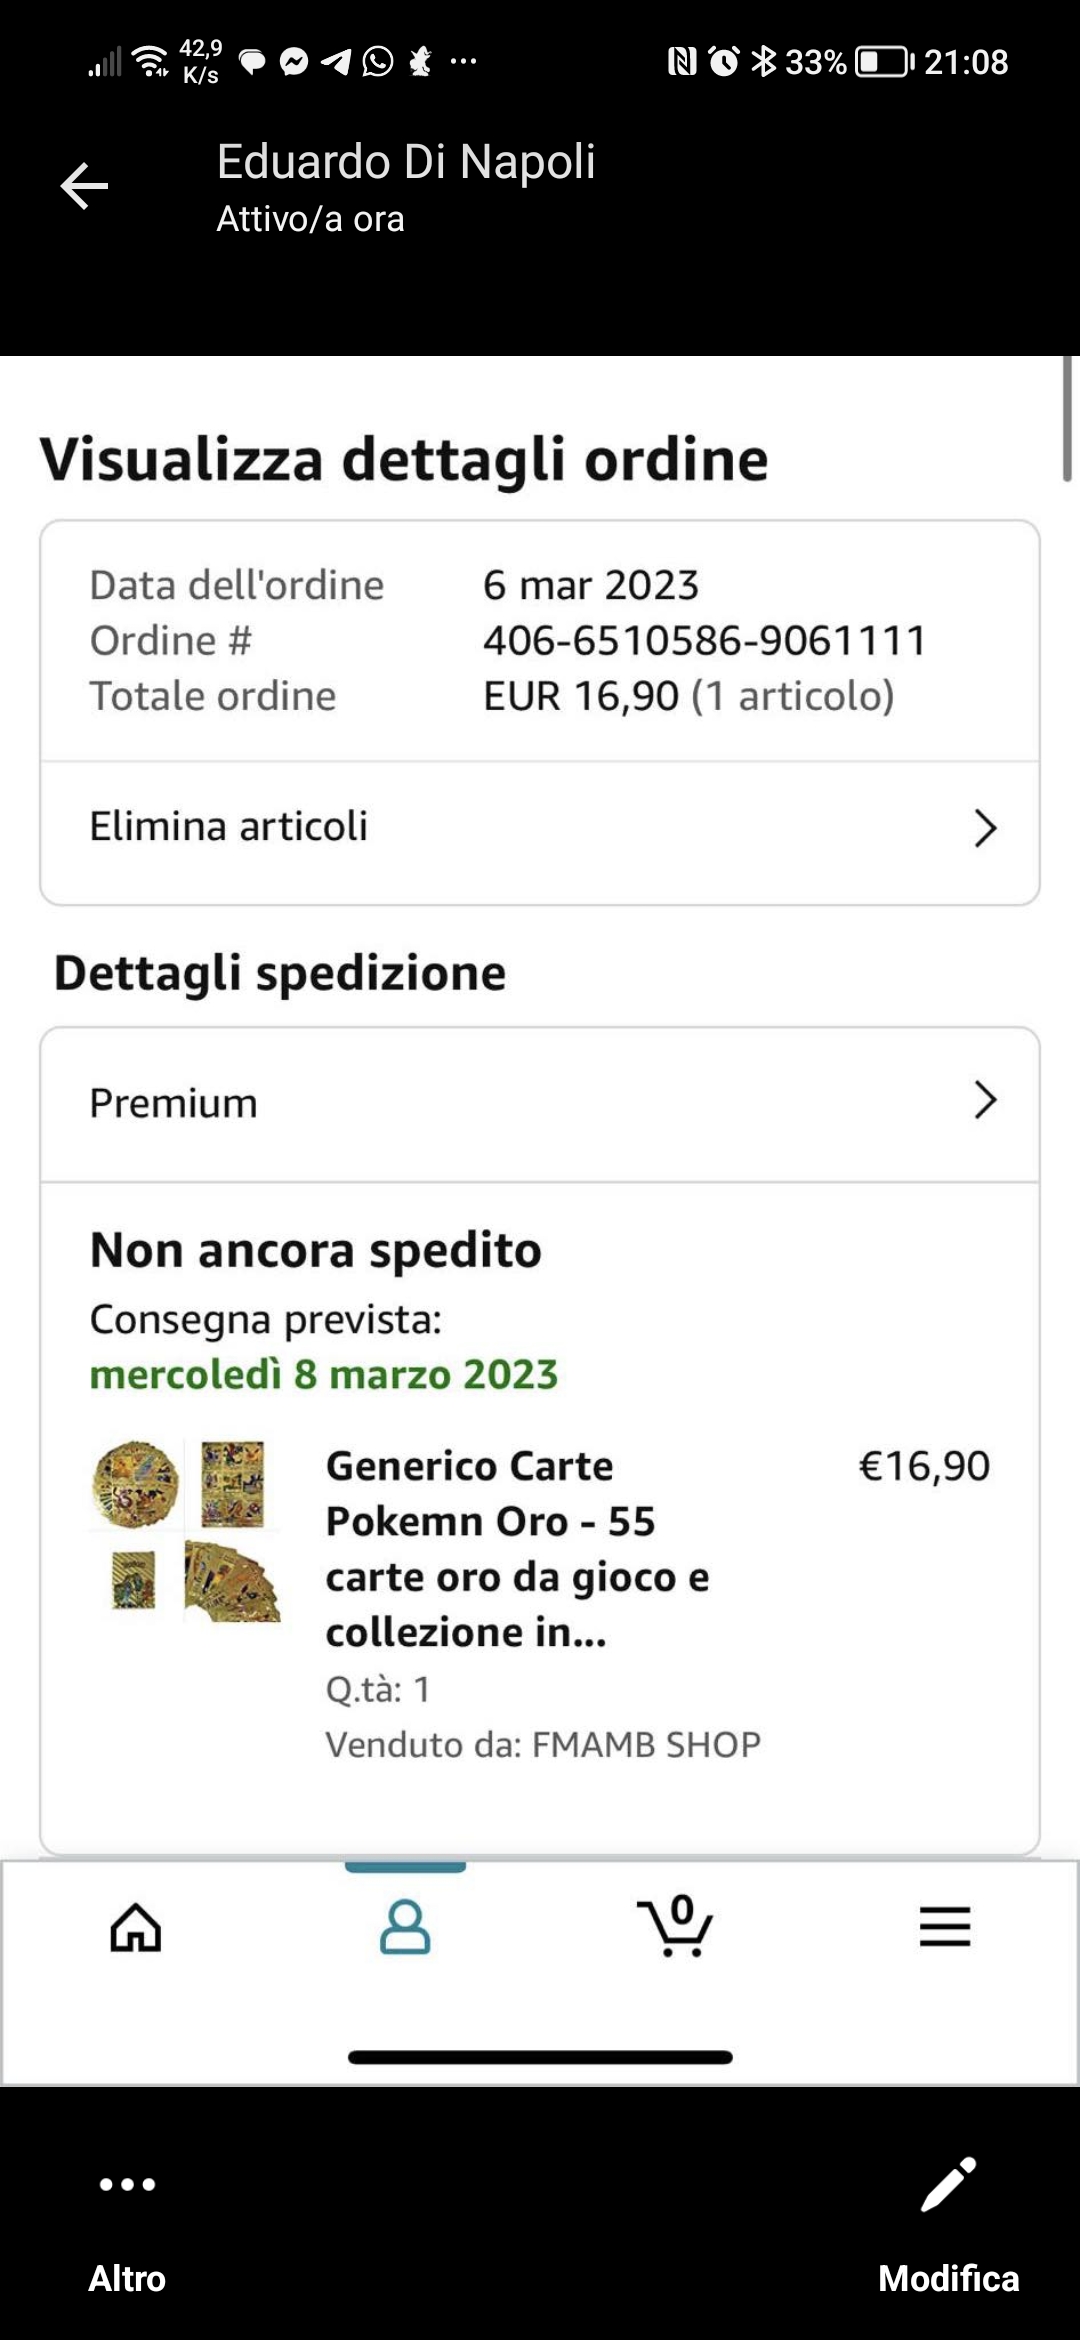Image resolution: width=1080 pixels, height=2340 pixels.
Task: Open the account profile icon
Action: point(405,1926)
